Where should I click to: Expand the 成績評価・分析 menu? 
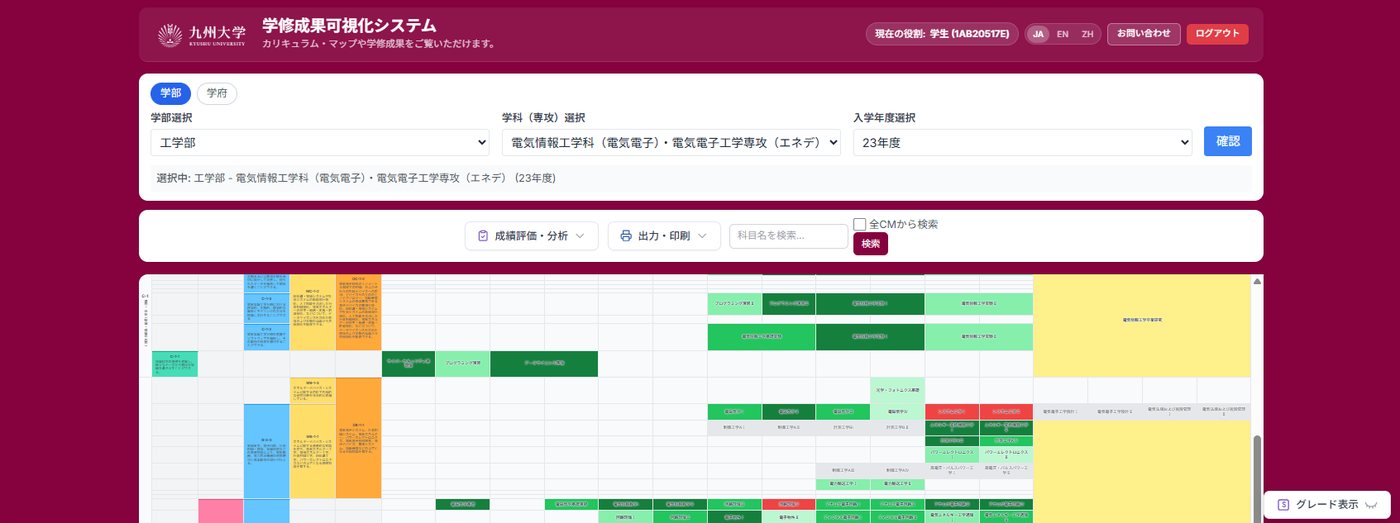pos(531,236)
